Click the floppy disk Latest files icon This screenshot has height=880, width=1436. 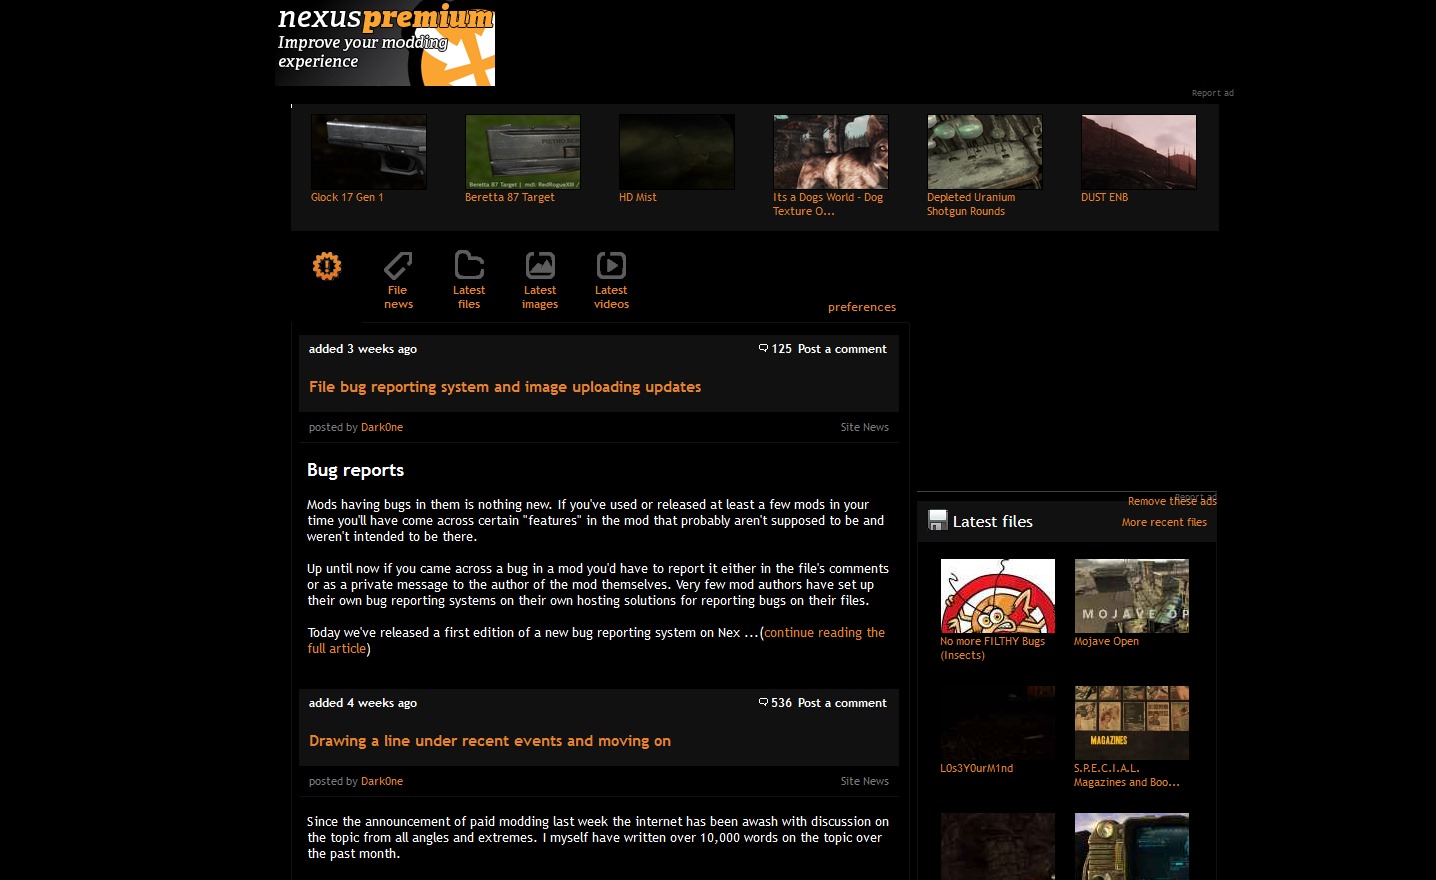tap(938, 520)
